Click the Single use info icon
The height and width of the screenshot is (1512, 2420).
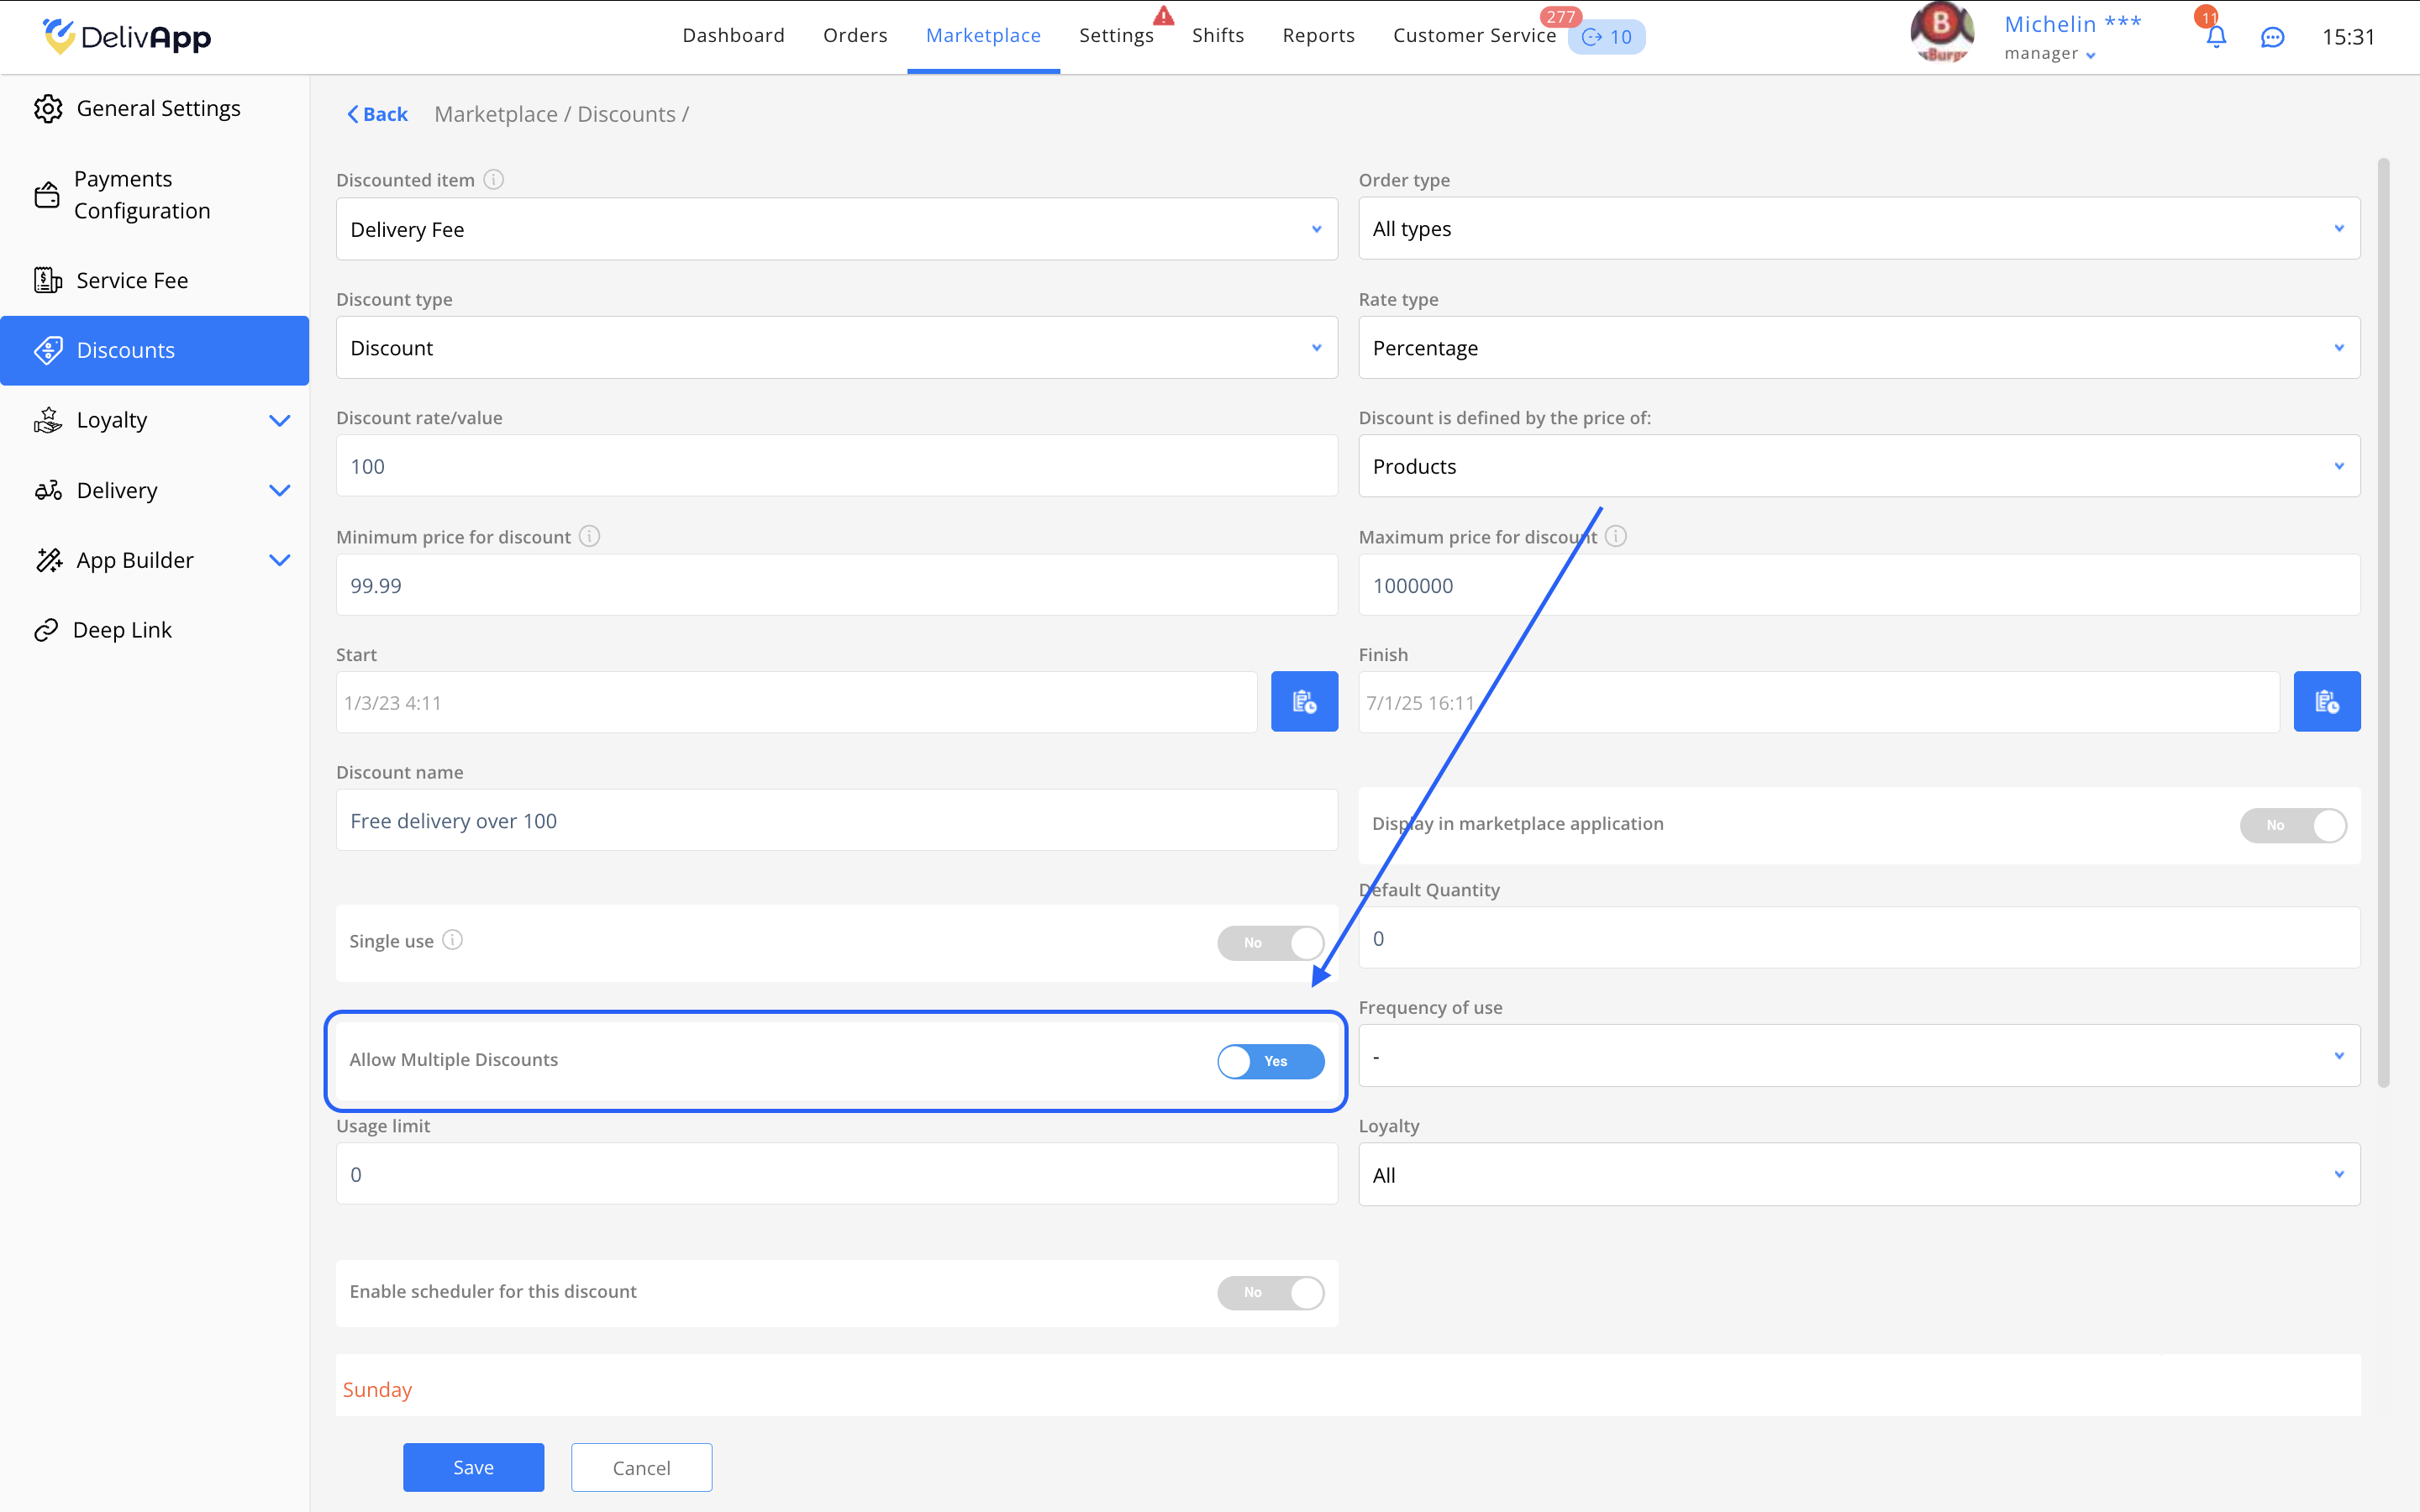[x=453, y=940]
